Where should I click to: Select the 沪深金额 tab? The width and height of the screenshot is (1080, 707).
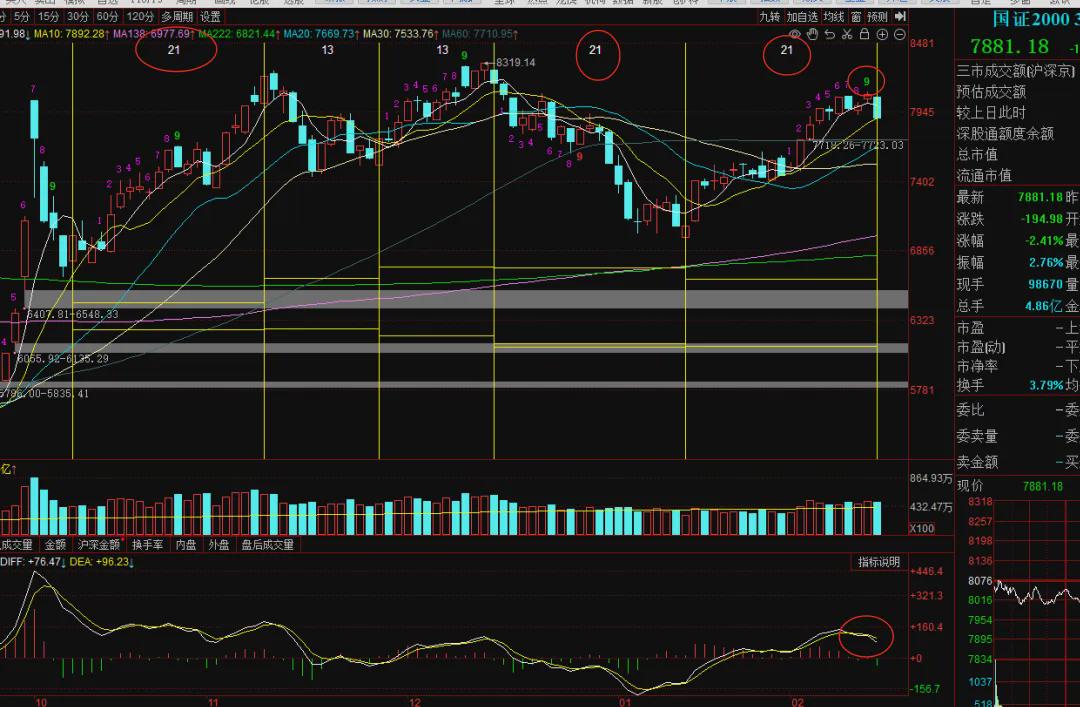[99, 544]
